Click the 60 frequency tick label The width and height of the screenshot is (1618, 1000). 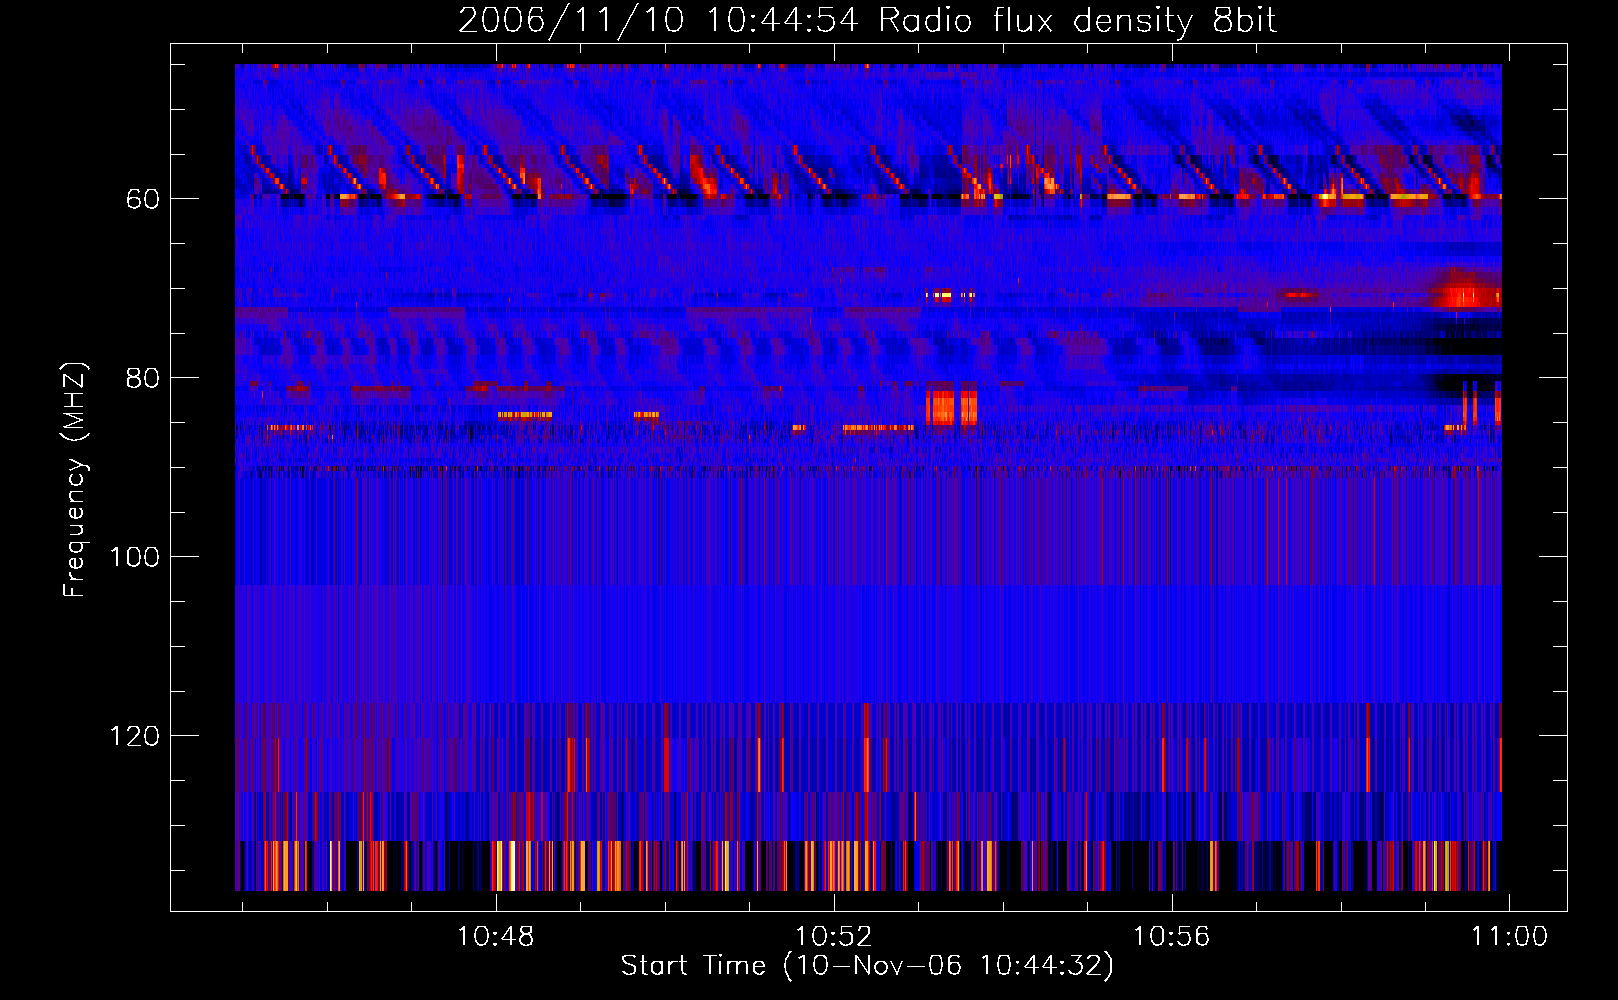tap(143, 199)
